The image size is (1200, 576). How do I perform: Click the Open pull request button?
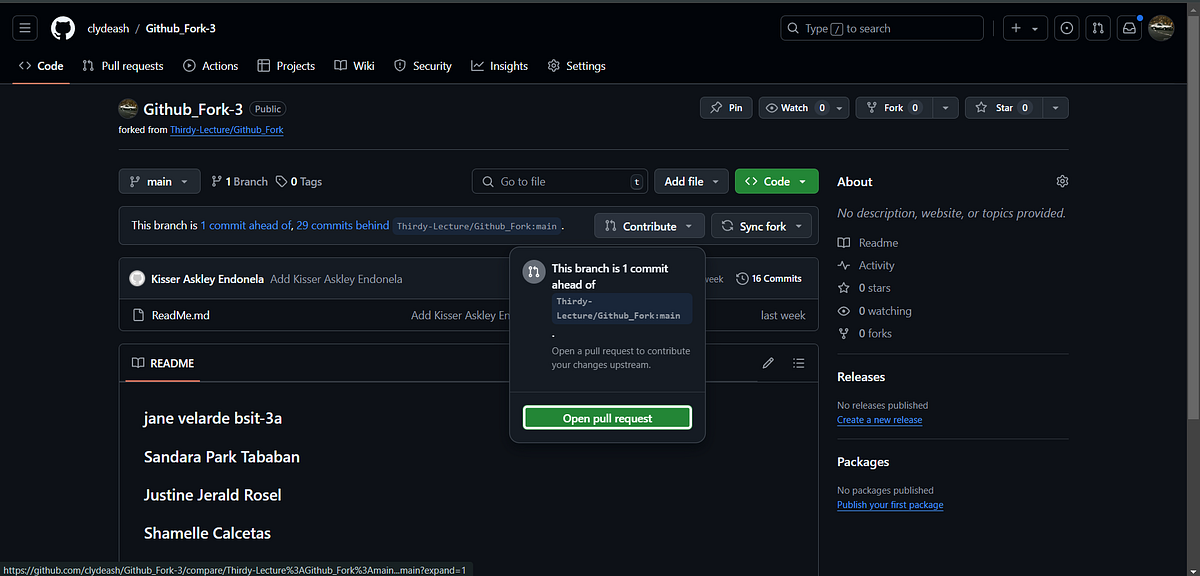[x=607, y=418]
